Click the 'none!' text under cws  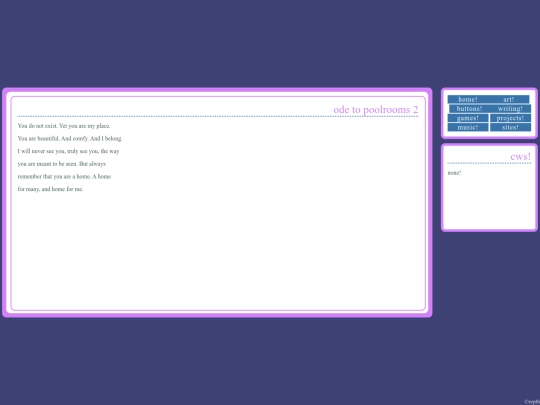coord(454,173)
